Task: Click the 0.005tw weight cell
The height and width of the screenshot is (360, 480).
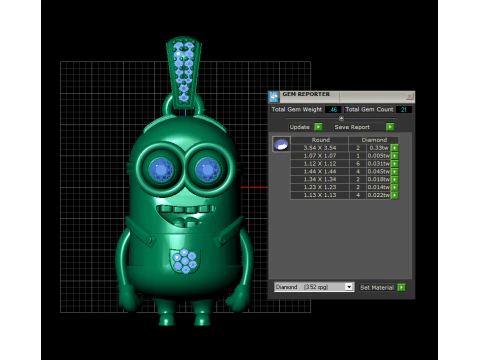Action: tap(378, 156)
